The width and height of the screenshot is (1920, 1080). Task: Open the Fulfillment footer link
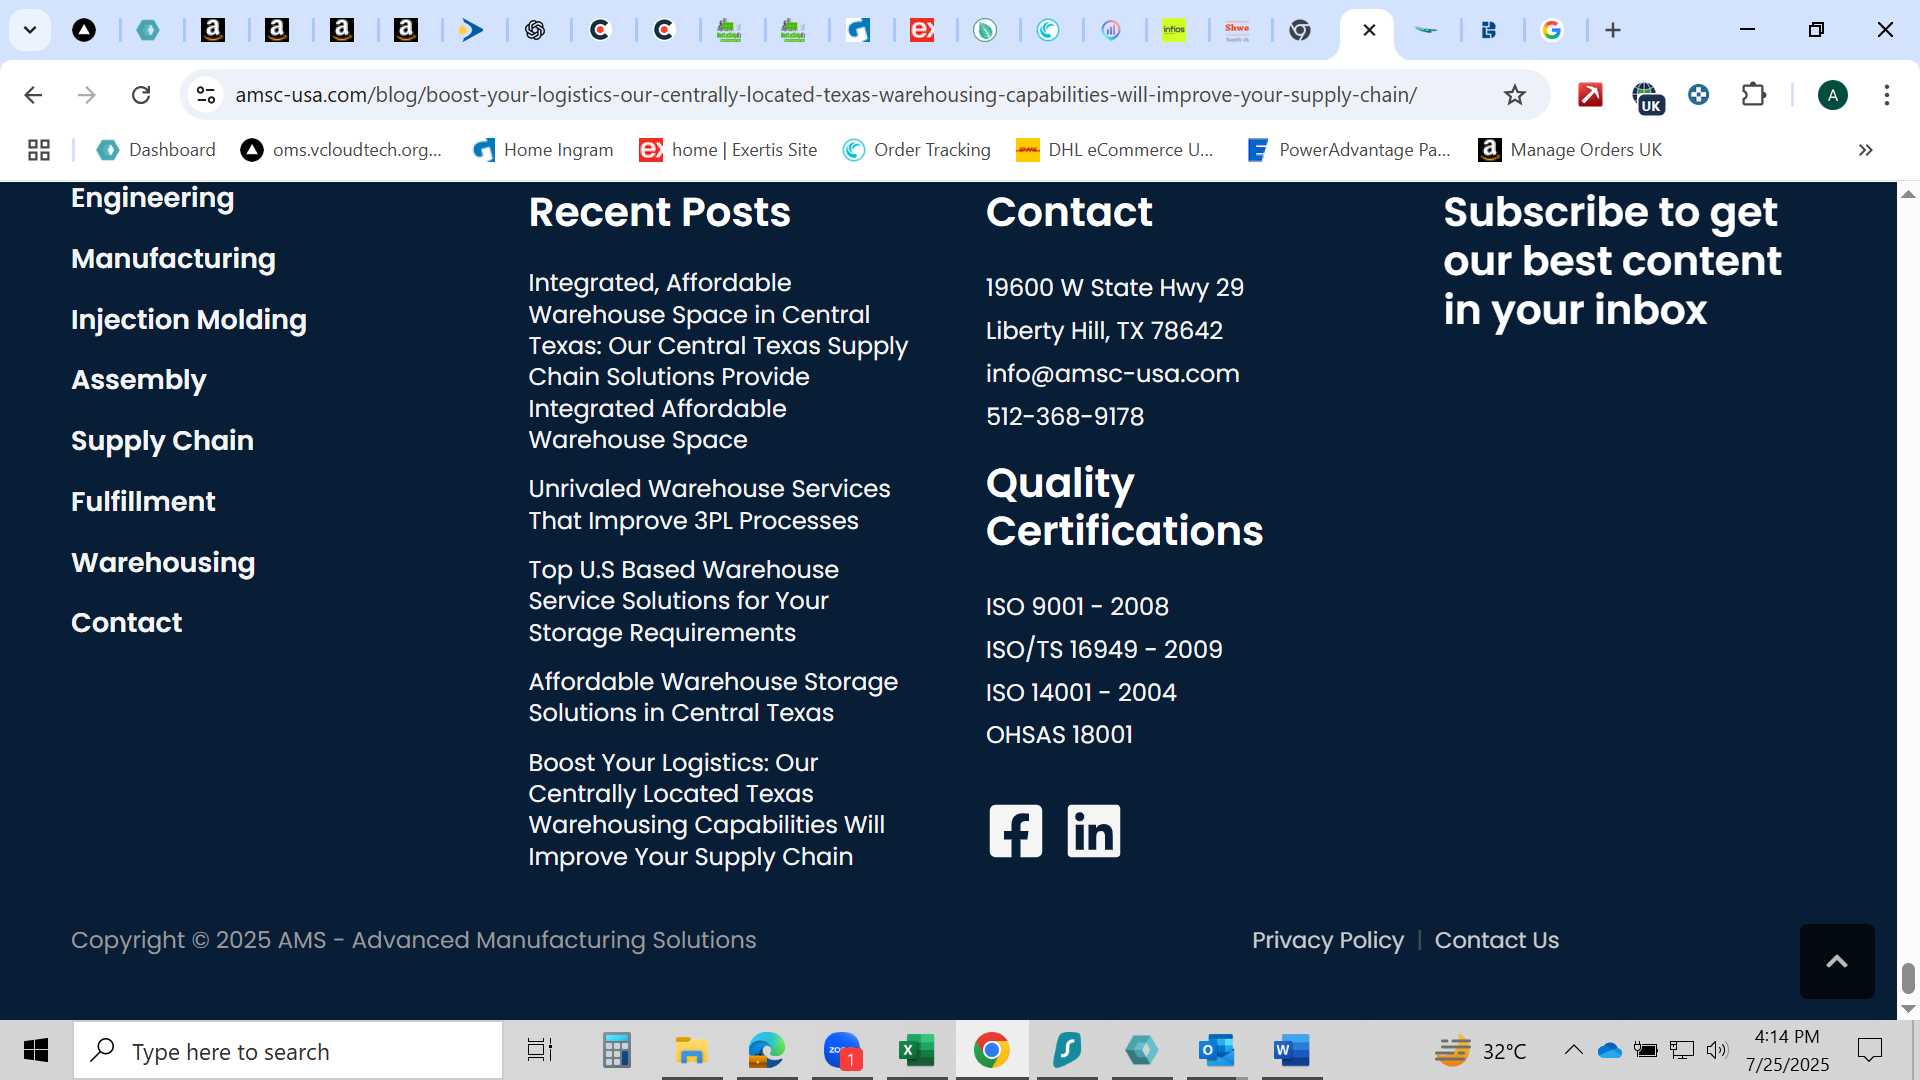143,502
